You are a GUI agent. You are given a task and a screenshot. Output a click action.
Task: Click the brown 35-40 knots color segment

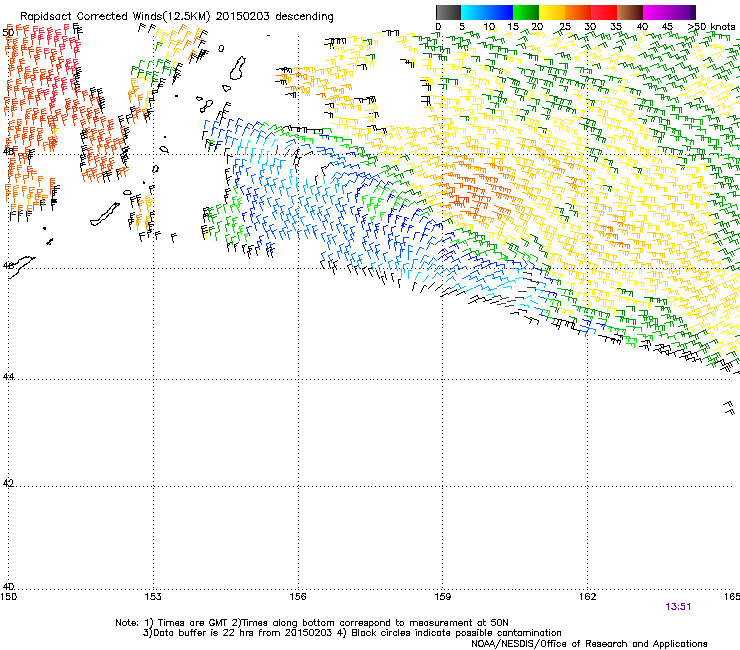[630, 12]
